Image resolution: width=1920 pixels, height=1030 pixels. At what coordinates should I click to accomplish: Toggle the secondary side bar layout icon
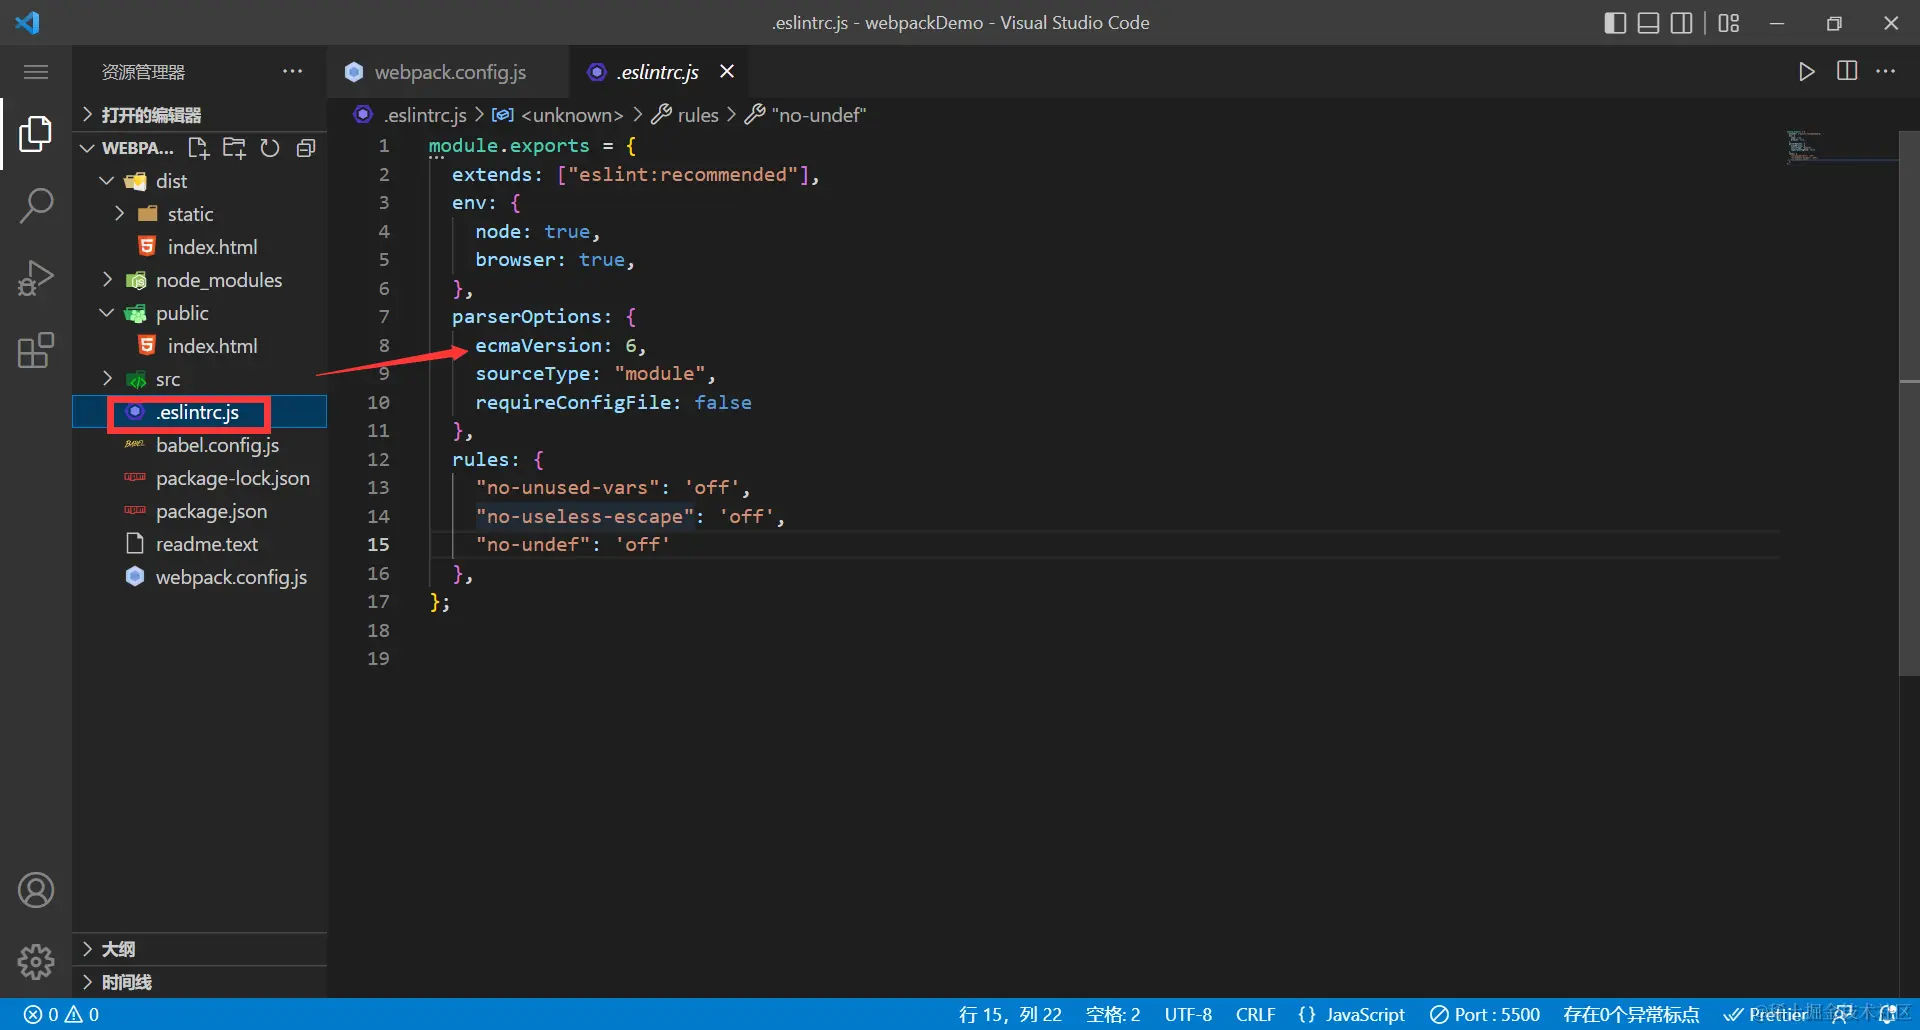click(1682, 23)
